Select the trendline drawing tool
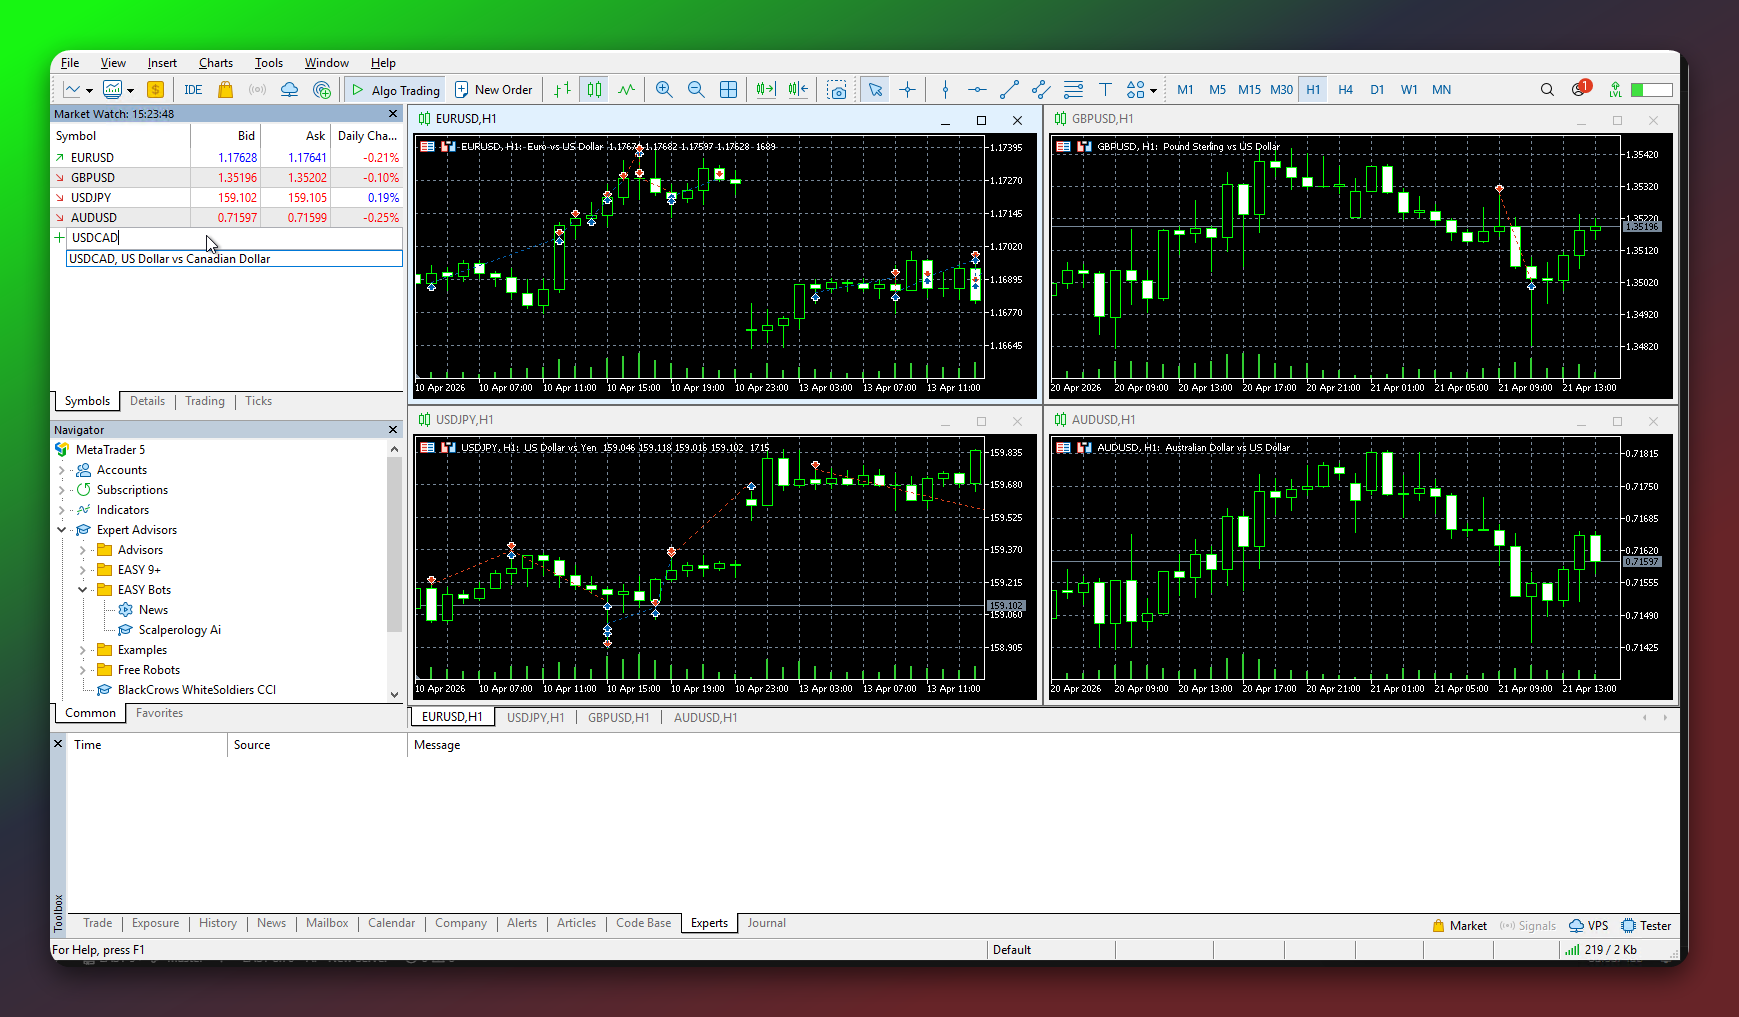Image resolution: width=1739 pixels, height=1017 pixels. point(1008,89)
